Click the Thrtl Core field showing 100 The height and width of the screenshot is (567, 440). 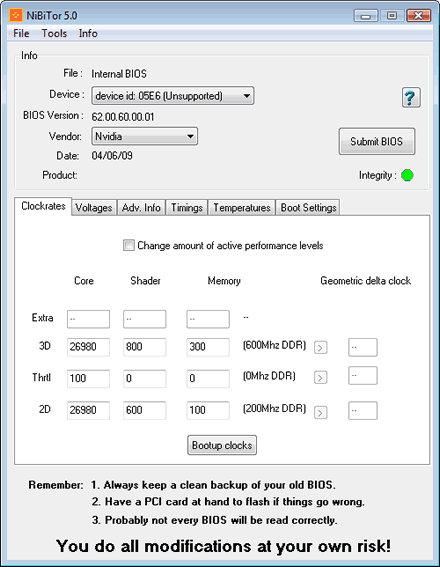pyautogui.click(x=88, y=379)
